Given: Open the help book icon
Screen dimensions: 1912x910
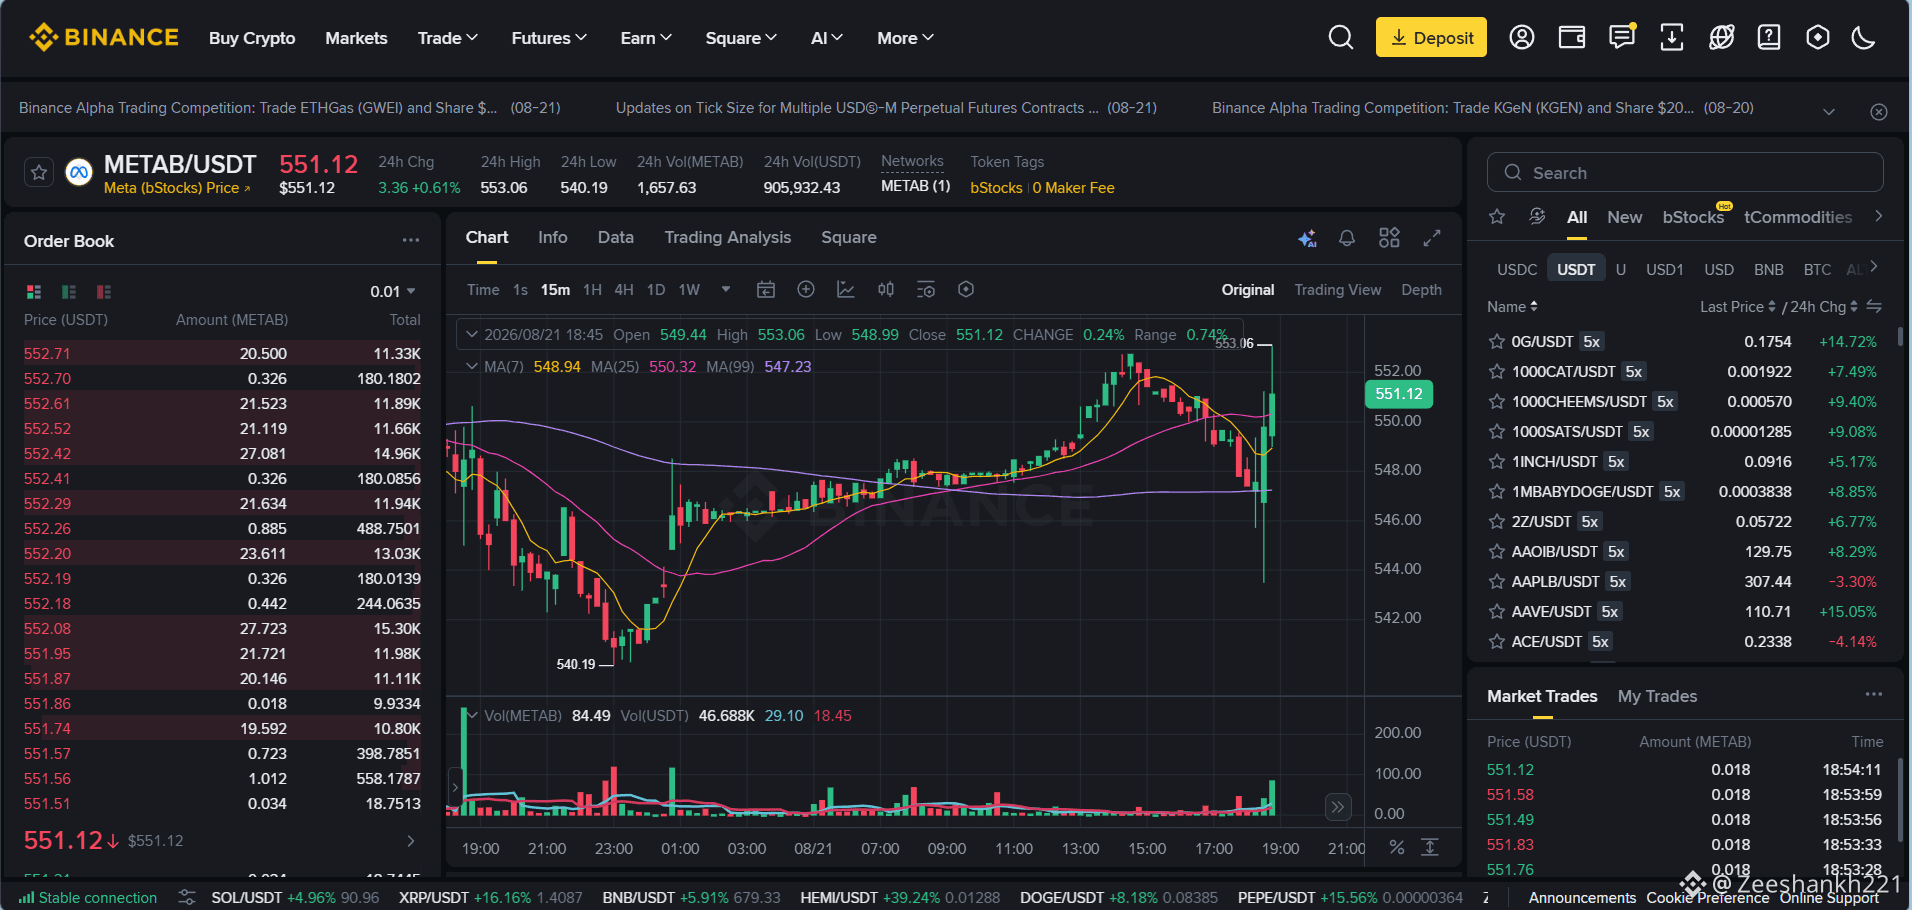Looking at the screenshot, I should (x=1769, y=38).
